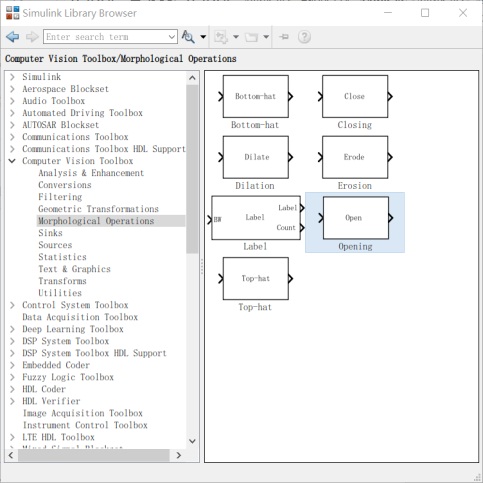Select Communications Toolbox HDL Support item
The width and height of the screenshot is (483, 483).
pos(104,149)
